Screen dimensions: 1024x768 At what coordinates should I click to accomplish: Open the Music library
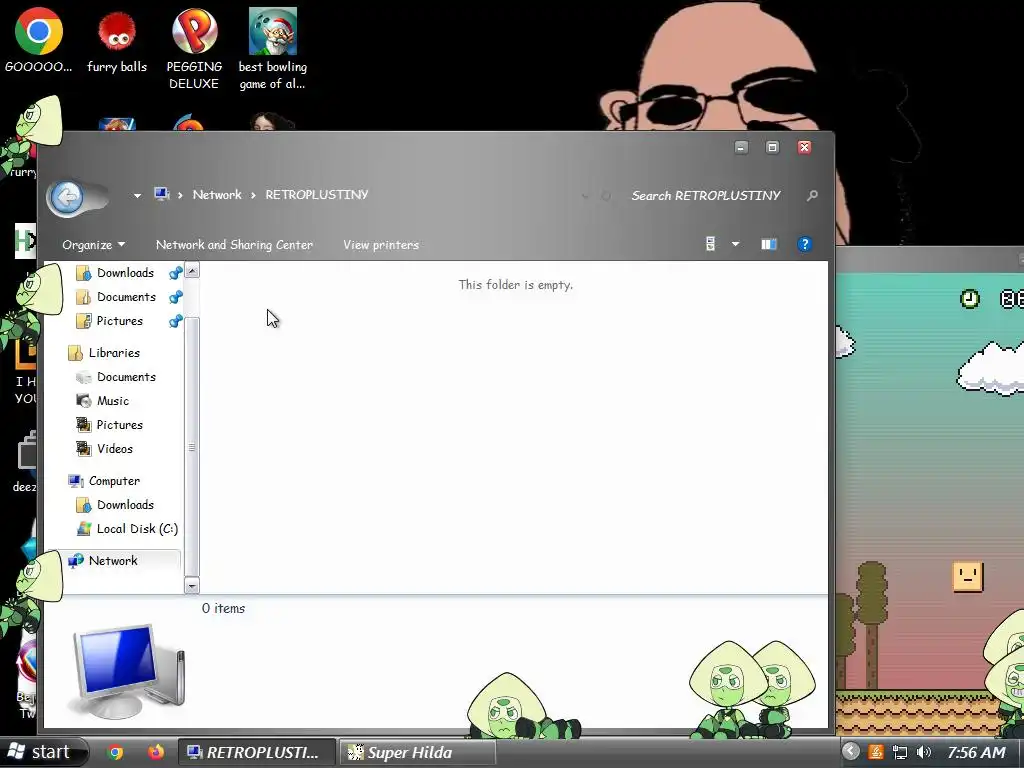click(x=103, y=401)
